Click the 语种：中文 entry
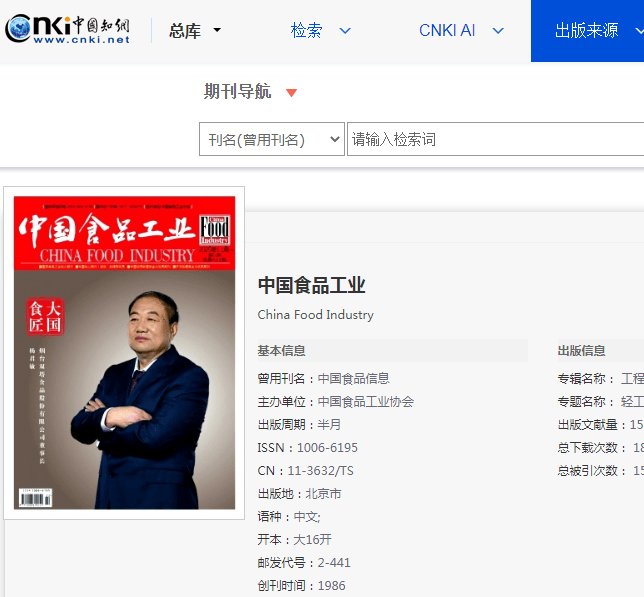This screenshot has width=644, height=597. tap(289, 517)
